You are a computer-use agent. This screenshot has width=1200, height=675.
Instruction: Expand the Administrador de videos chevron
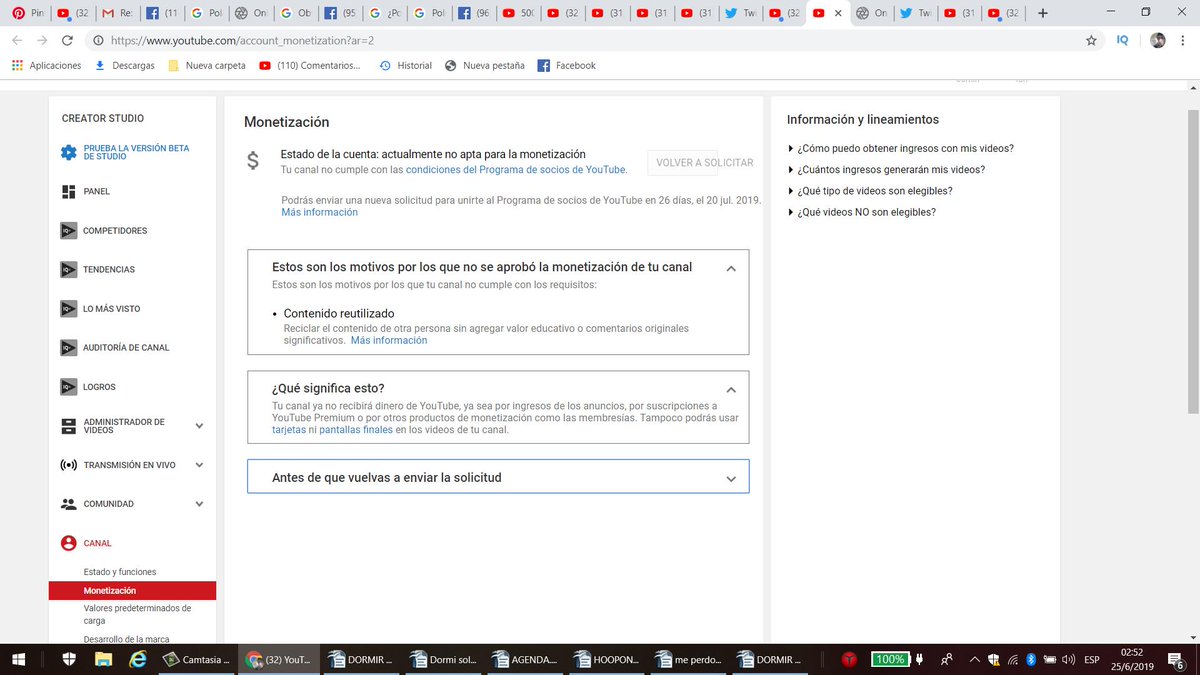(199, 426)
